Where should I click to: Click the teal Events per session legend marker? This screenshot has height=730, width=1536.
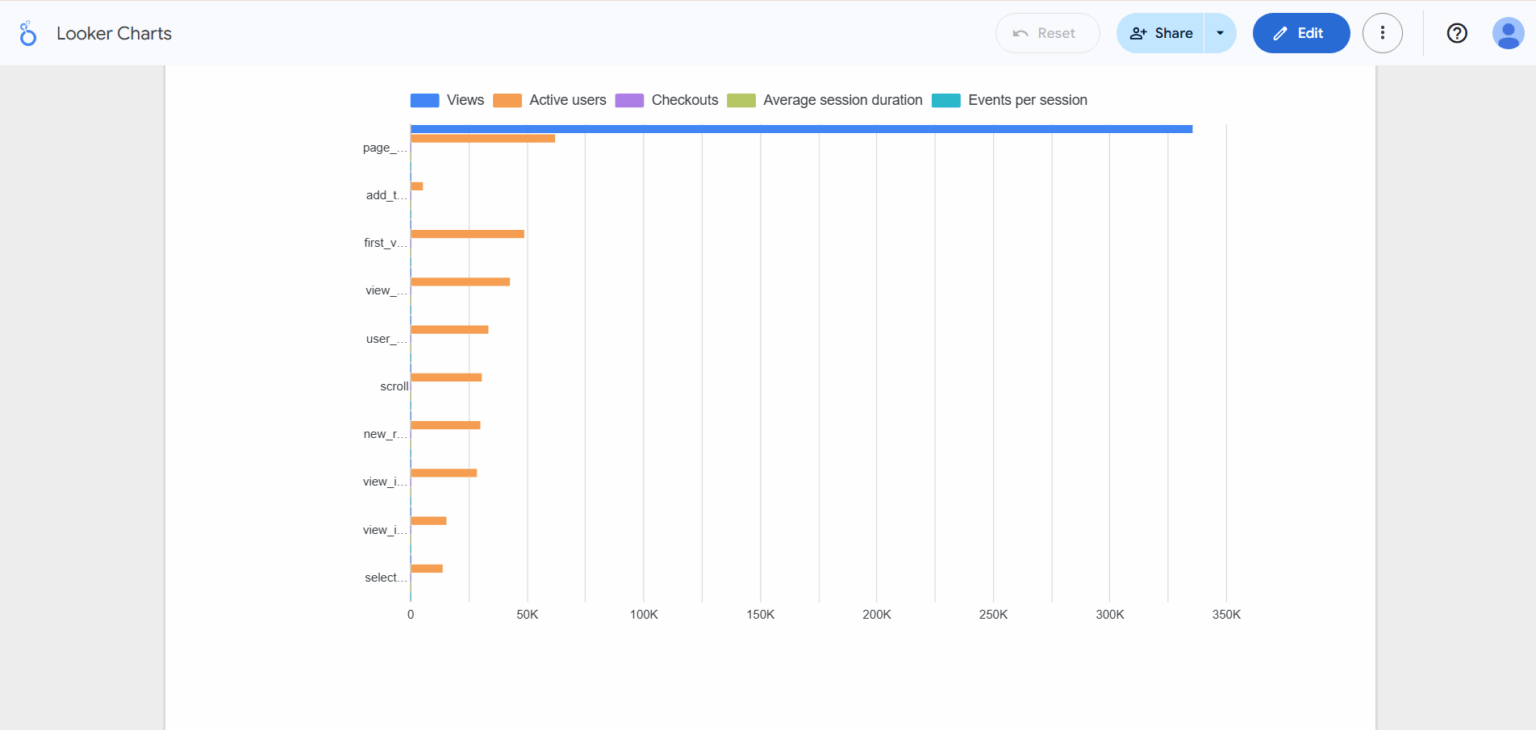click(945, 100)
